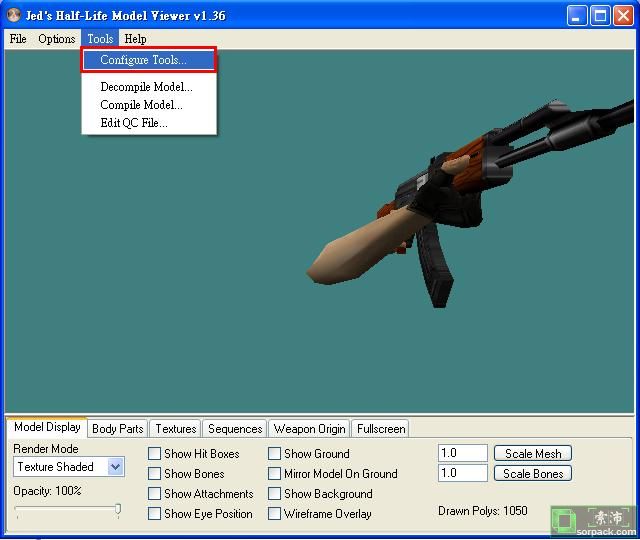Viewport: 640px width, 540px height.
Task: Click the Scale Mesh button
Action: pyautogui.click(x=533, y=453)
